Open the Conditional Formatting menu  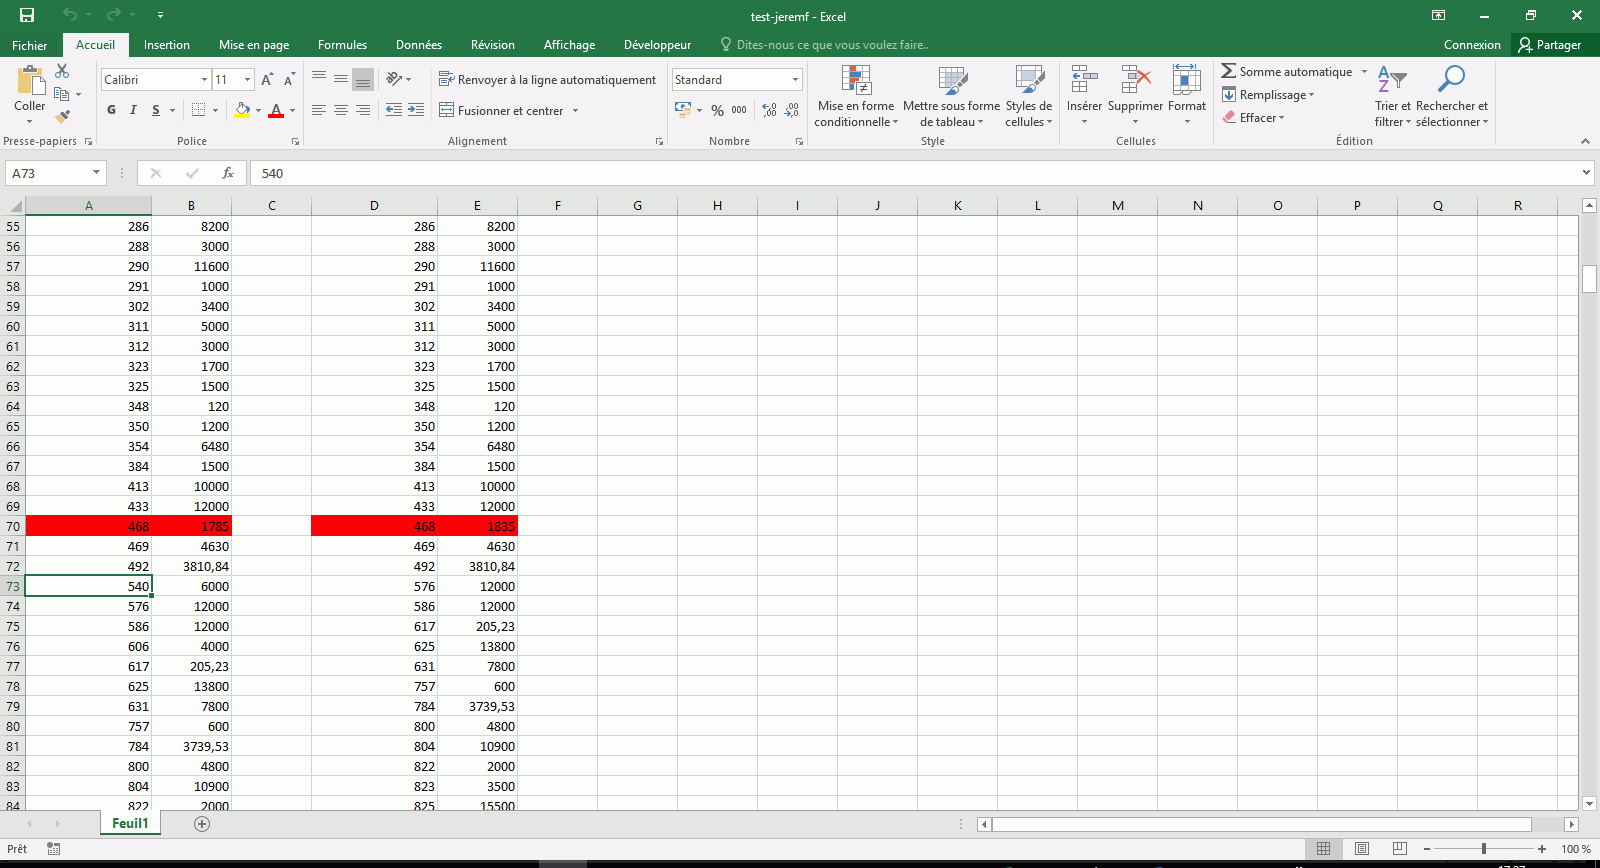click(856, 97)
